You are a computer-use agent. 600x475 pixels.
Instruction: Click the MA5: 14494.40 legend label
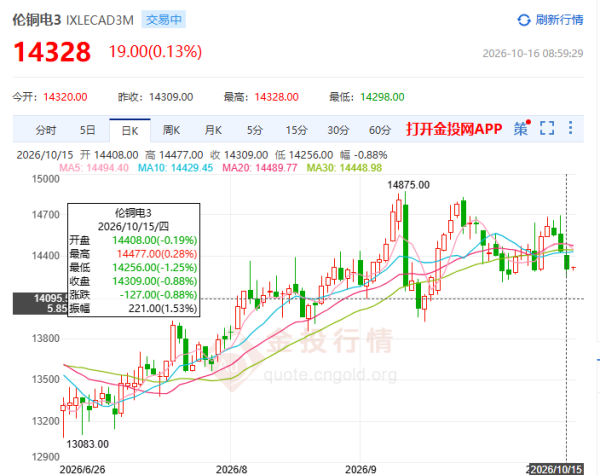(x=94, y=168)
